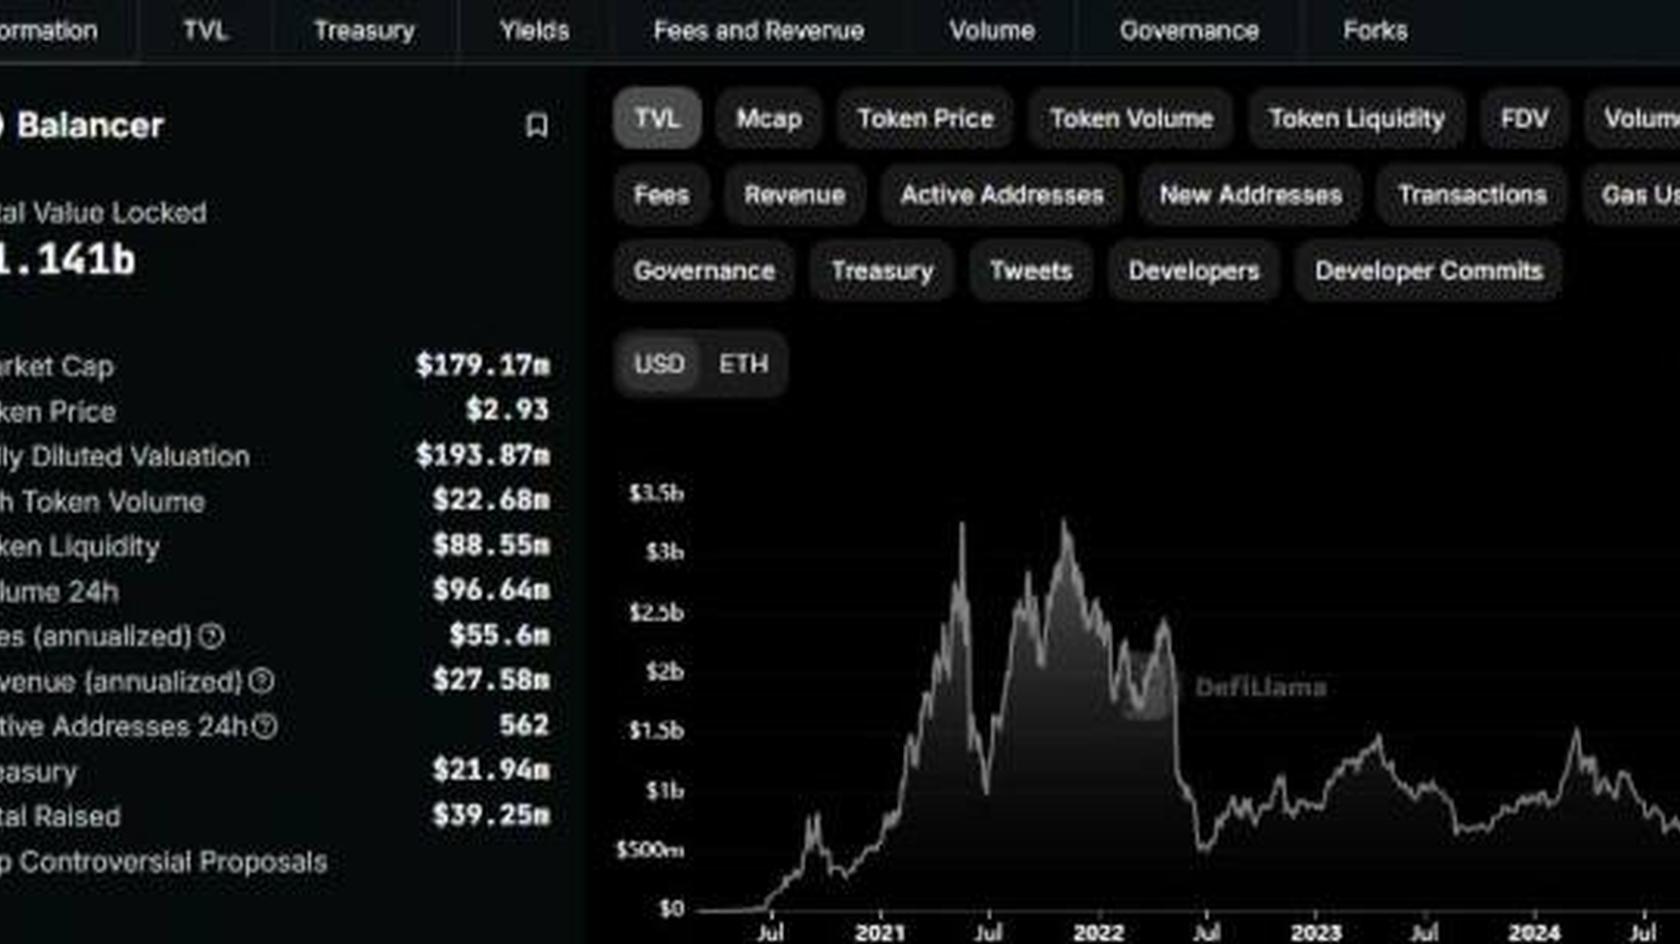Image resolution: width=1680 pixels, height=944 pixels.
Task: Click the $193.87m diluted valuation value
Action: [x=483, y=455]
